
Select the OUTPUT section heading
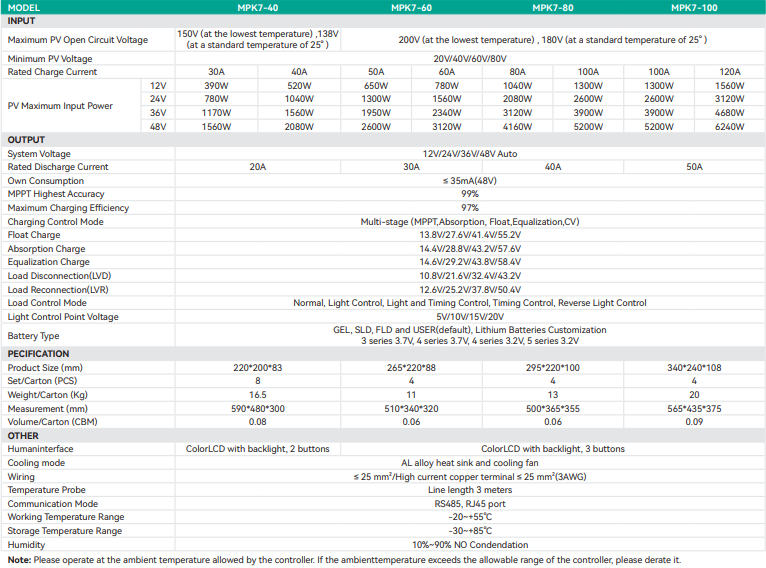26,140
